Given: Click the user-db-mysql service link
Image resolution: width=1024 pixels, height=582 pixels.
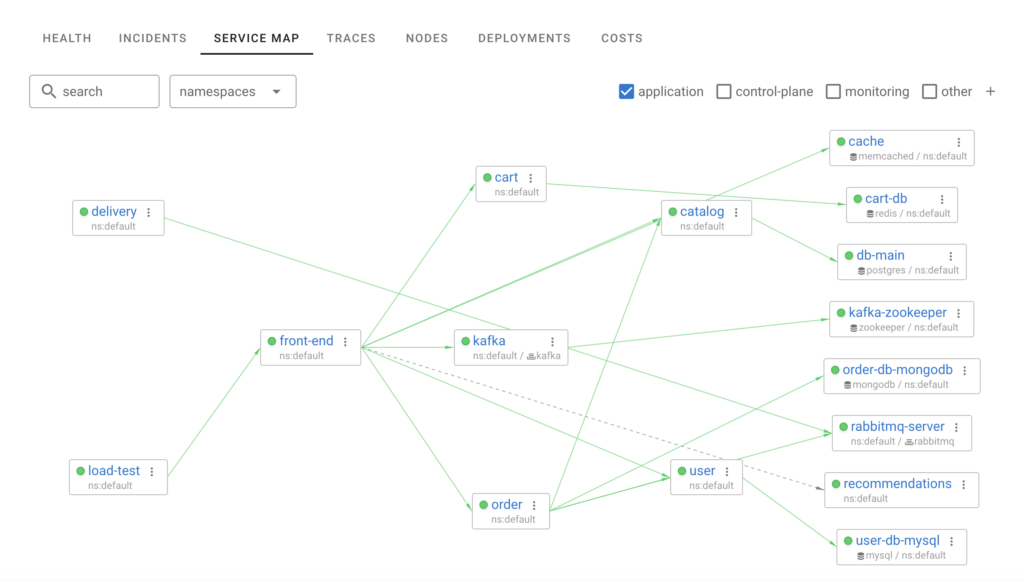Looking at the screenshot, I should [x=898, y=539].
